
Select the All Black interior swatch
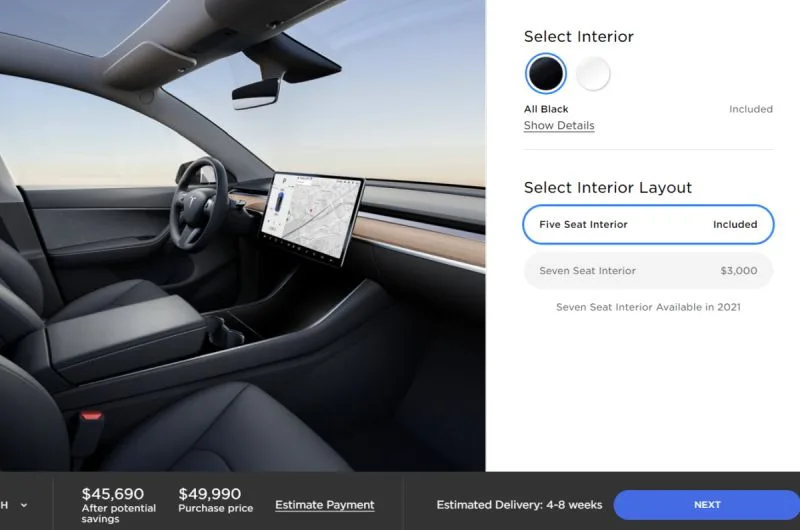(x=545, y=73)
